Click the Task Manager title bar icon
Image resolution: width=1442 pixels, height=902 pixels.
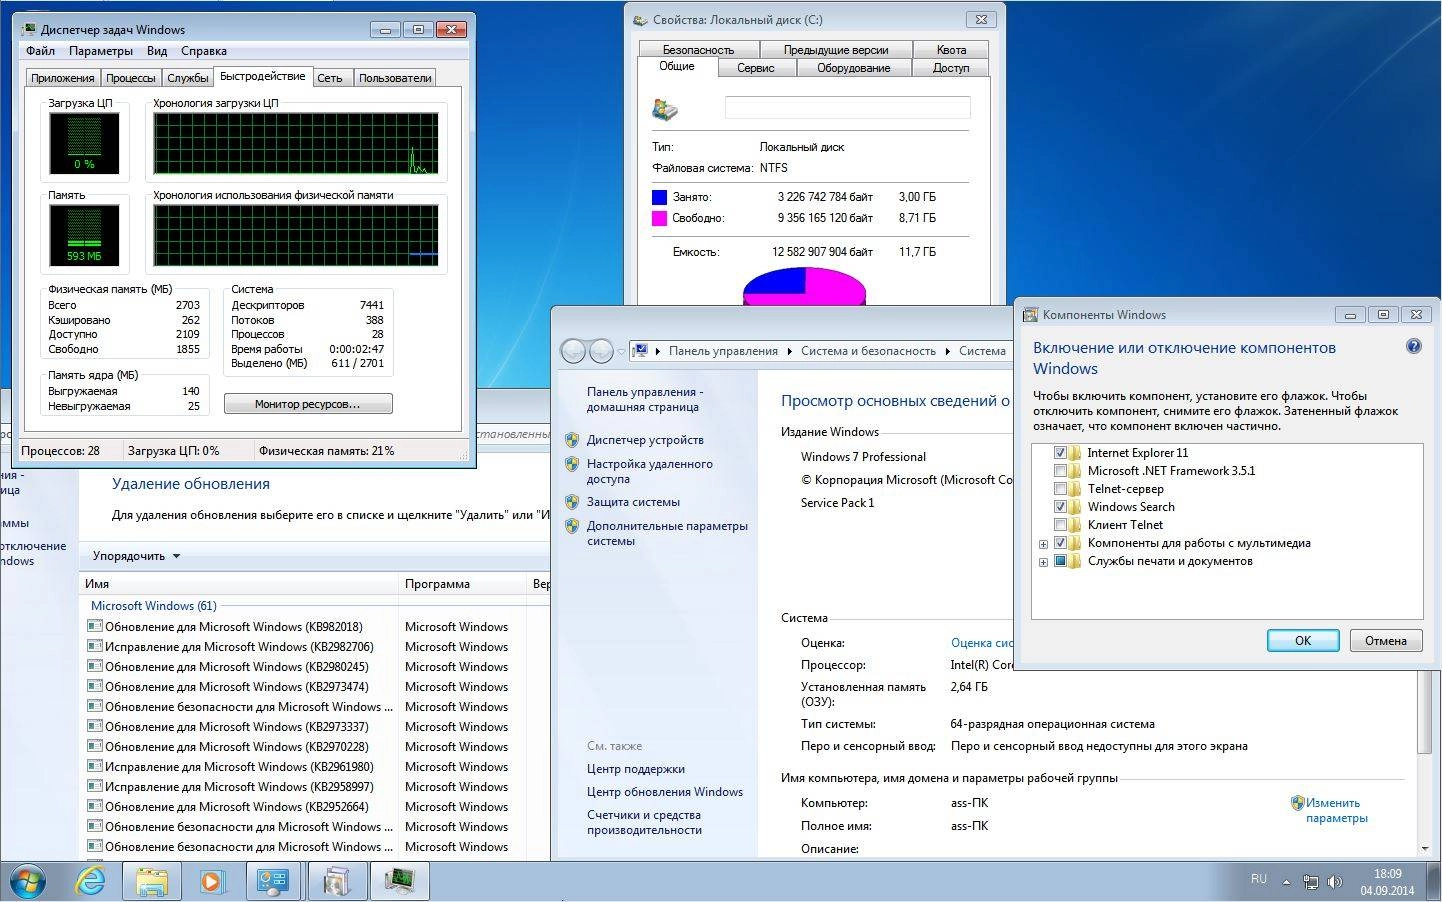pyautogui.click(x=29, y=29)
